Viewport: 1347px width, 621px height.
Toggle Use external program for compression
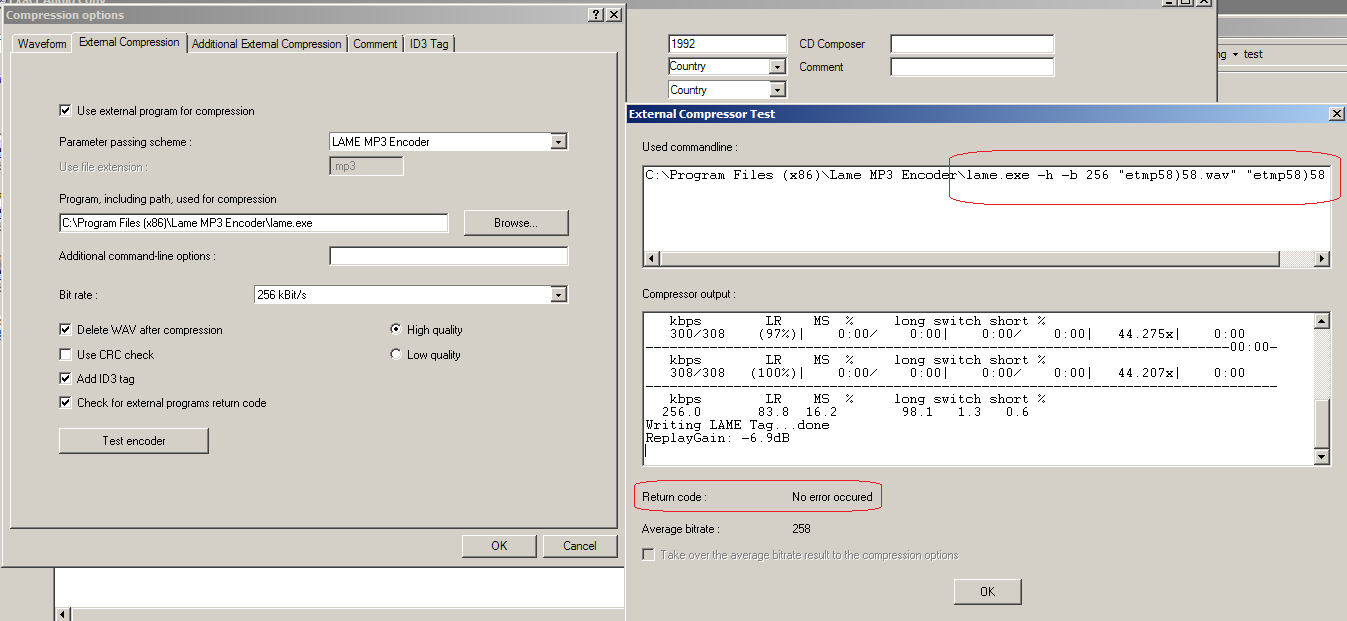[x=65, y=111]
